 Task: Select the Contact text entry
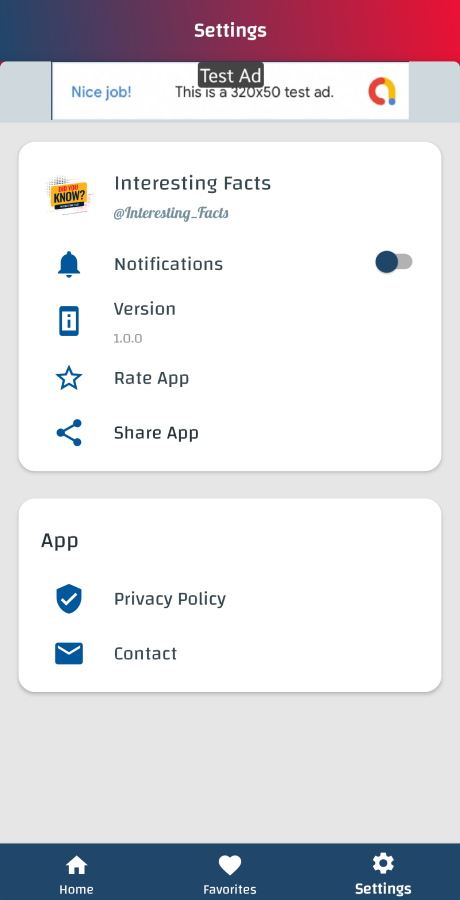click(145, 654)
